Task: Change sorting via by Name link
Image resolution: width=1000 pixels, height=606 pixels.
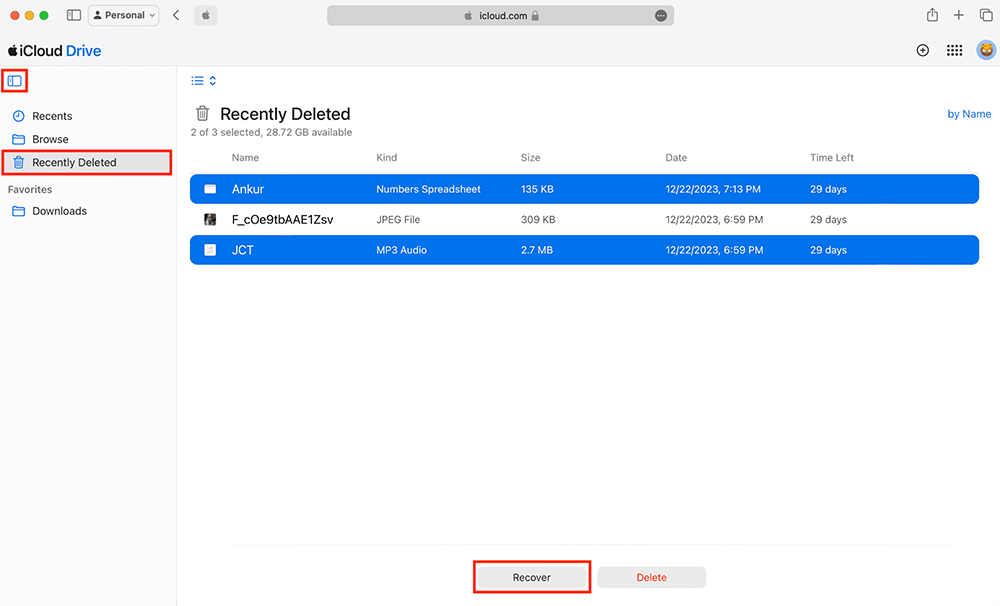Action: tap(968, 113)
